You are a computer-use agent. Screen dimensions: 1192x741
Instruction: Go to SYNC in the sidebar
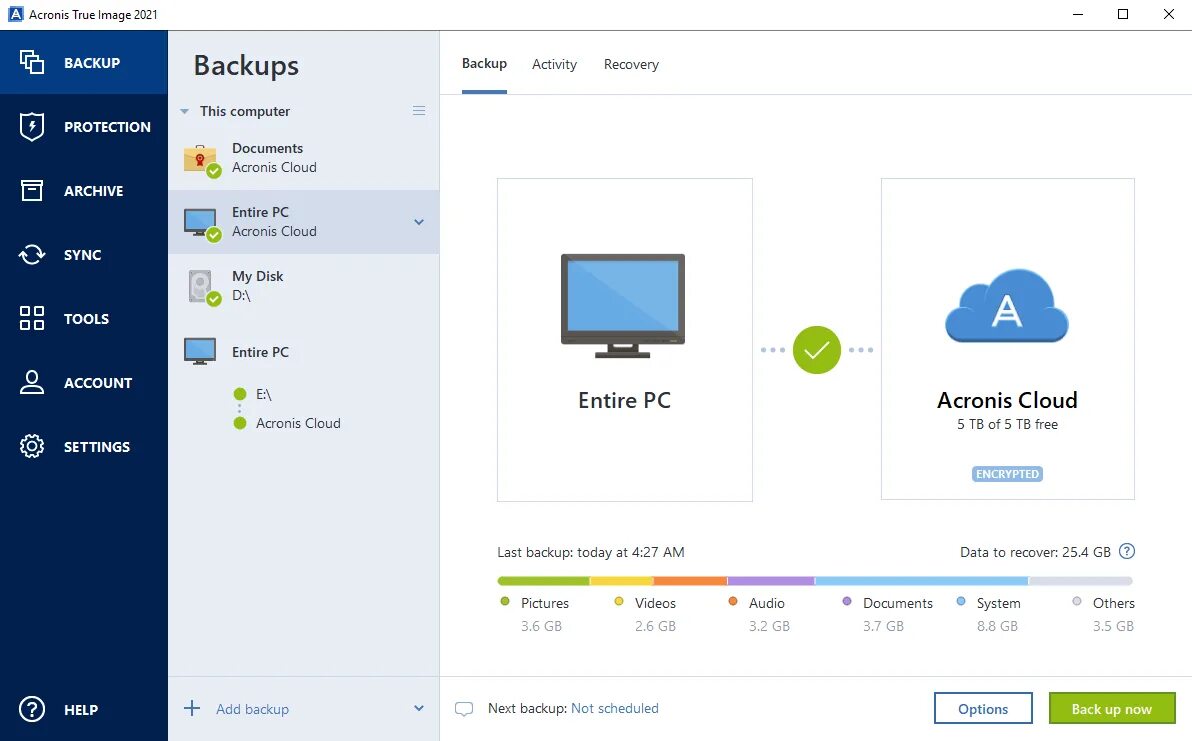tap(82, 255)
